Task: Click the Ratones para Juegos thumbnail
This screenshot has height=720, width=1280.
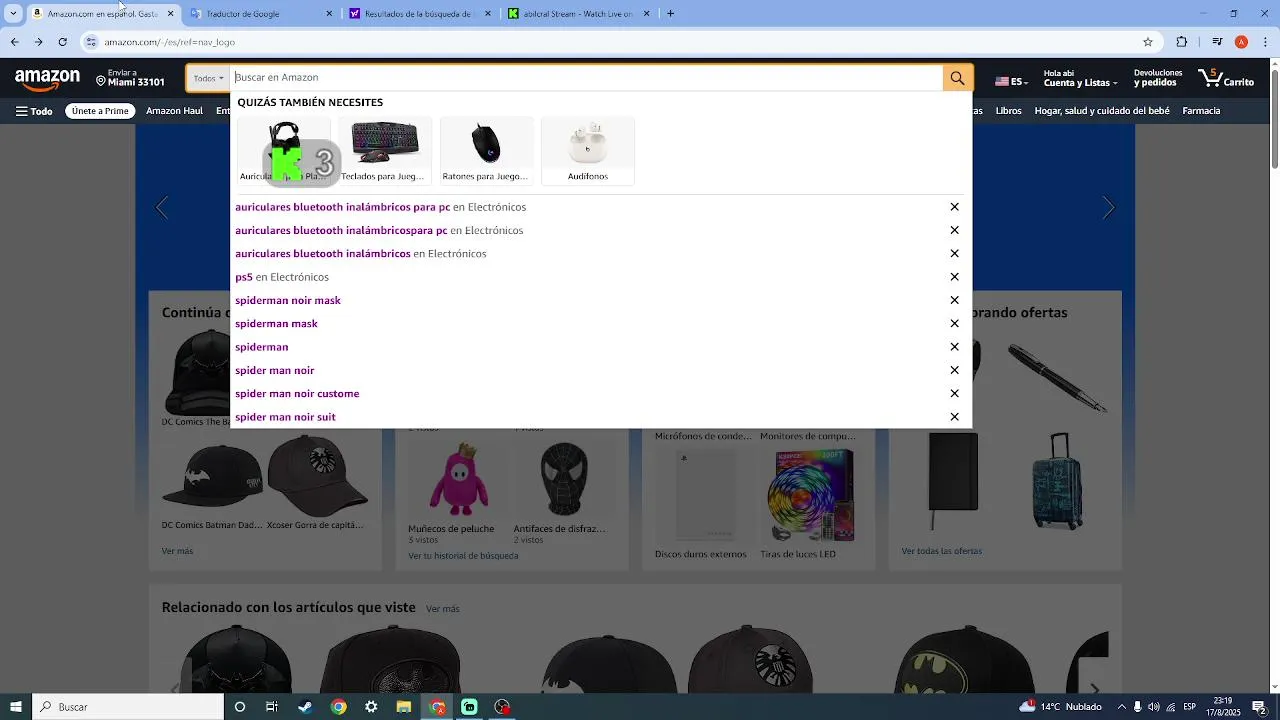Action: click(x=486, y=151)
